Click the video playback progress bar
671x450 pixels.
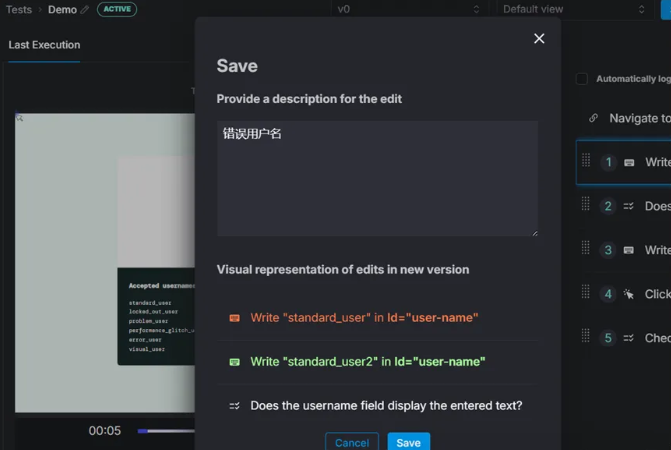[x=166, y=431]
